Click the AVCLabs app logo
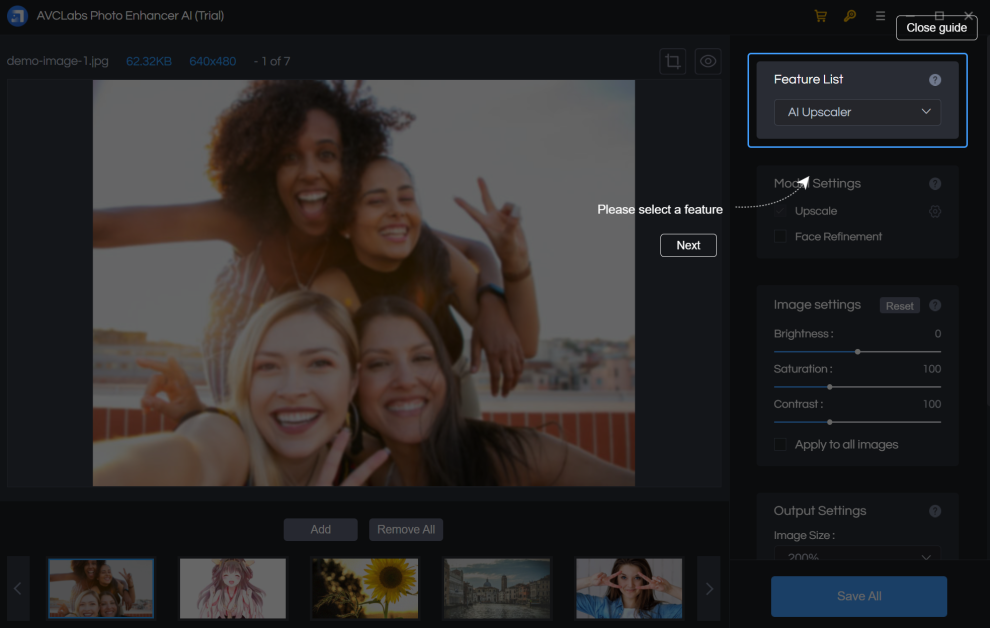Image resolution: width=990 pixels, height=628 pixels. [x=17, y=16]
